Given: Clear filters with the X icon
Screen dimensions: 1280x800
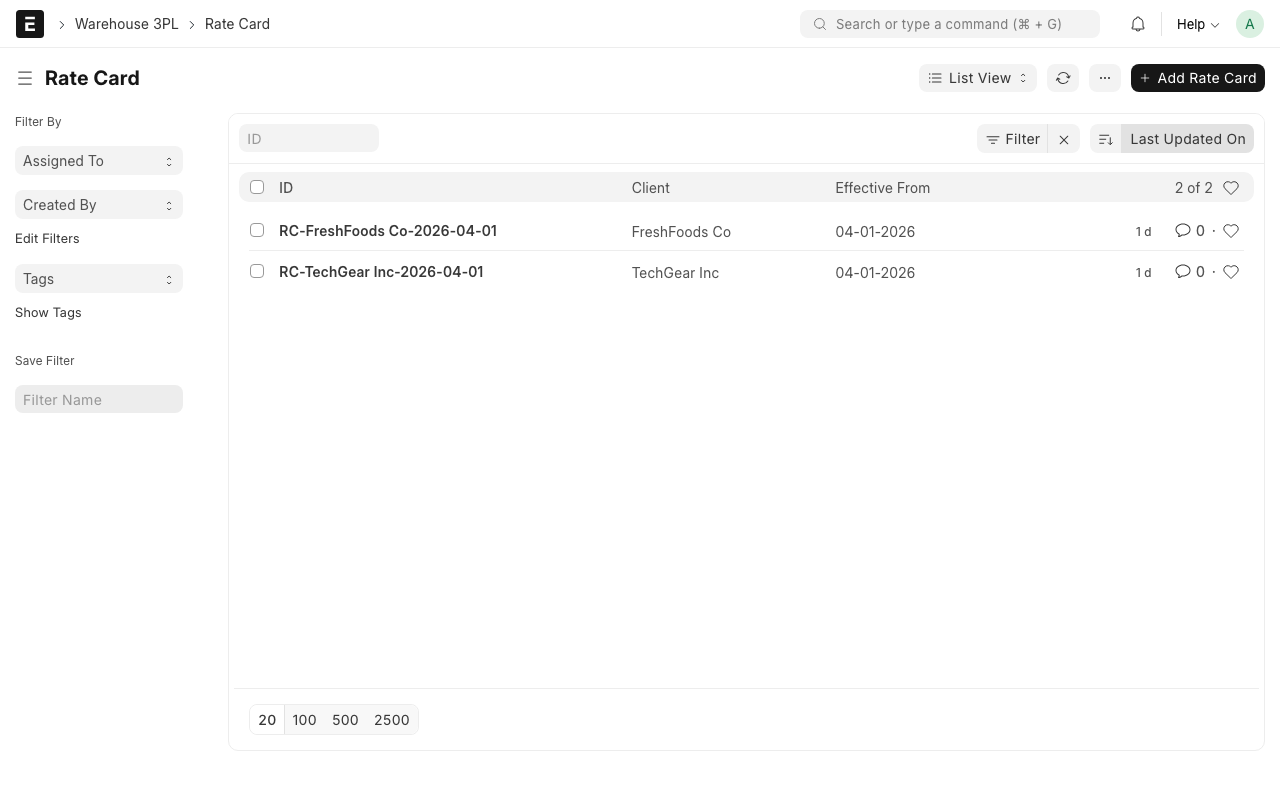Looking at the screenshot, I should point(1064,139).
